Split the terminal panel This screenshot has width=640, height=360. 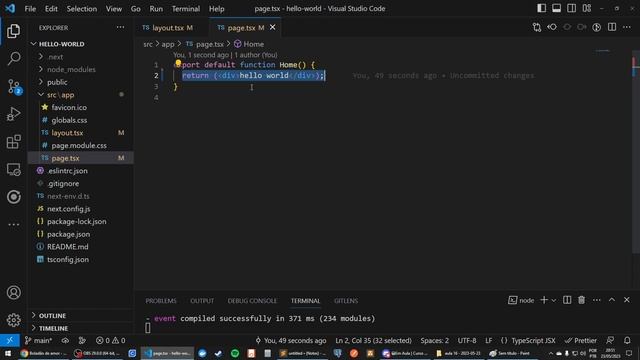(567, 300)
